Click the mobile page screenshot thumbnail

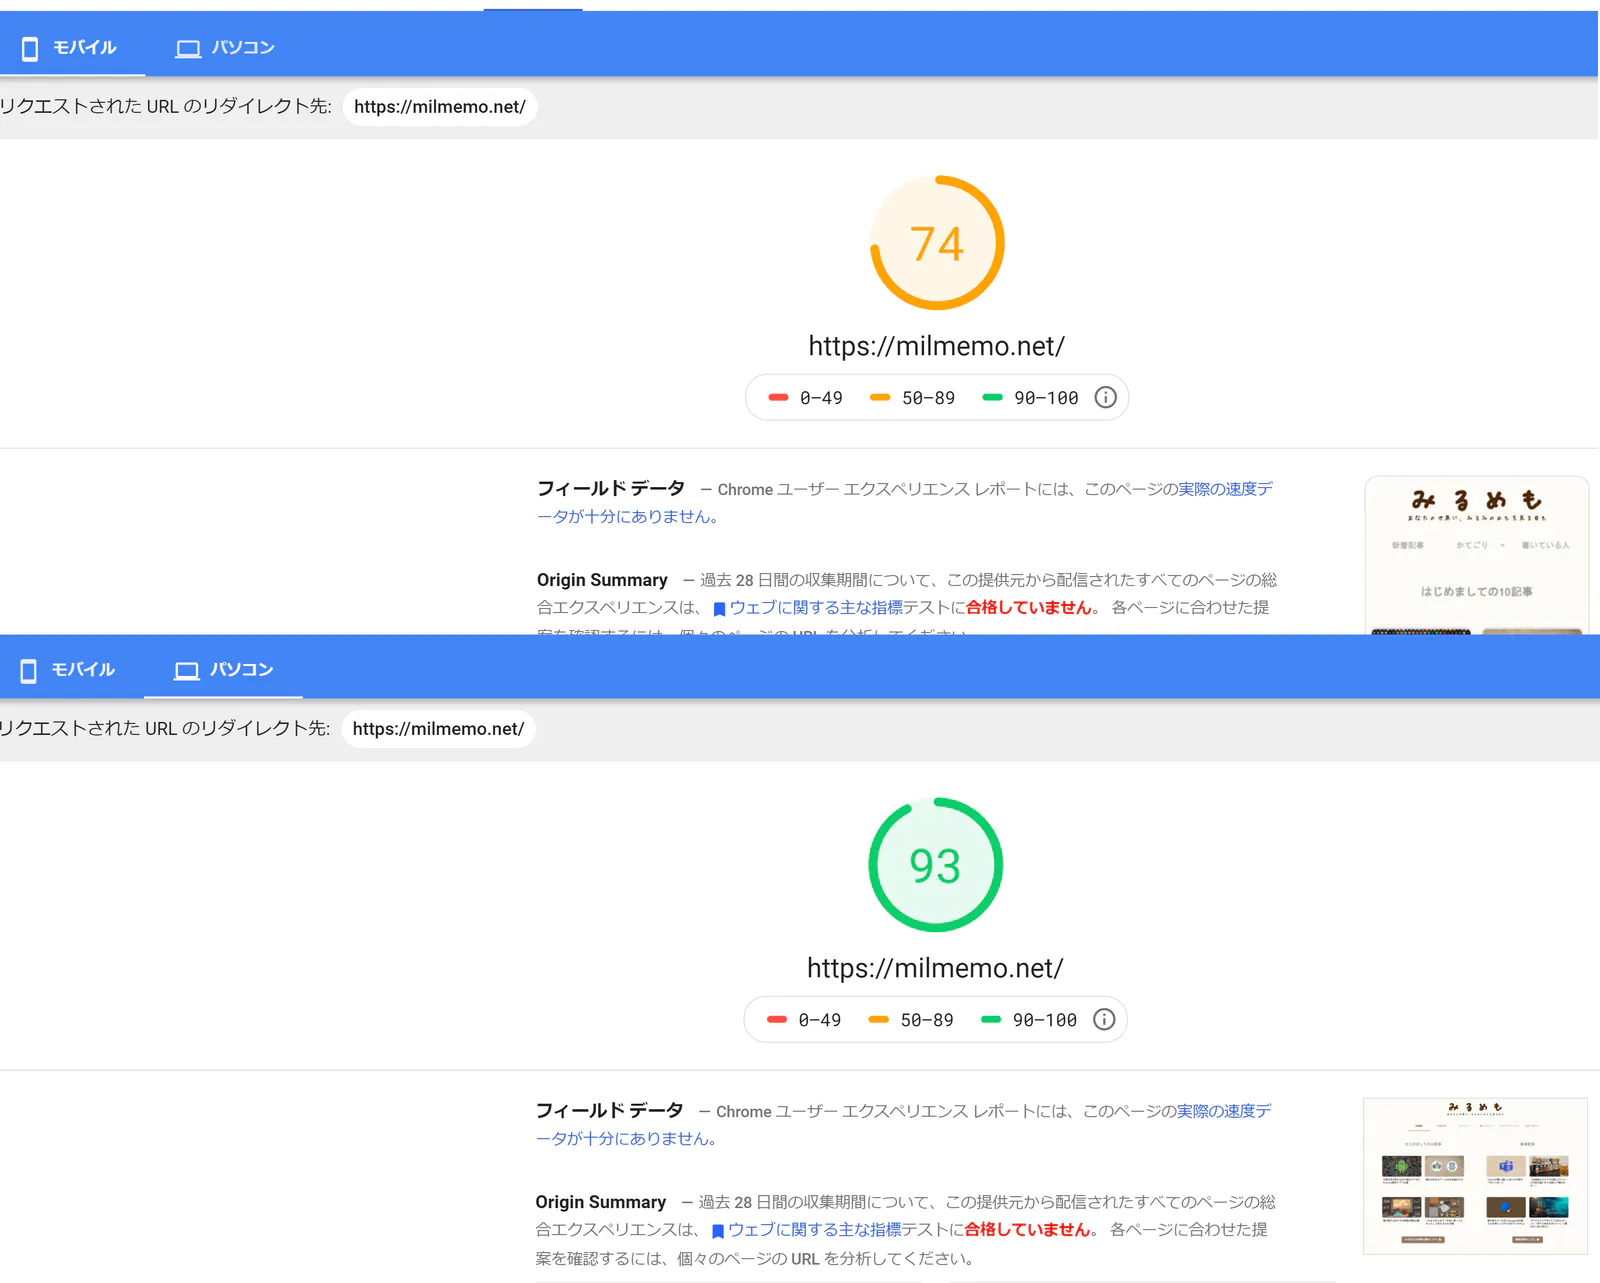click(x=1477, y=556)
